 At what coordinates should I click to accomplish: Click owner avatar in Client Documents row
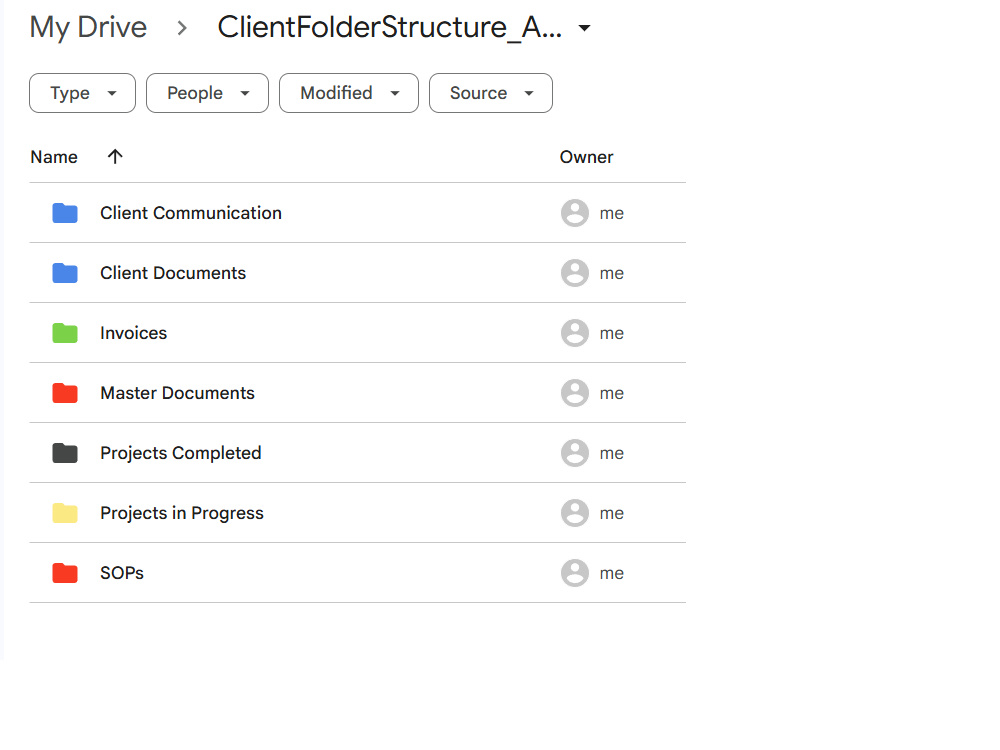click(575, 273)
